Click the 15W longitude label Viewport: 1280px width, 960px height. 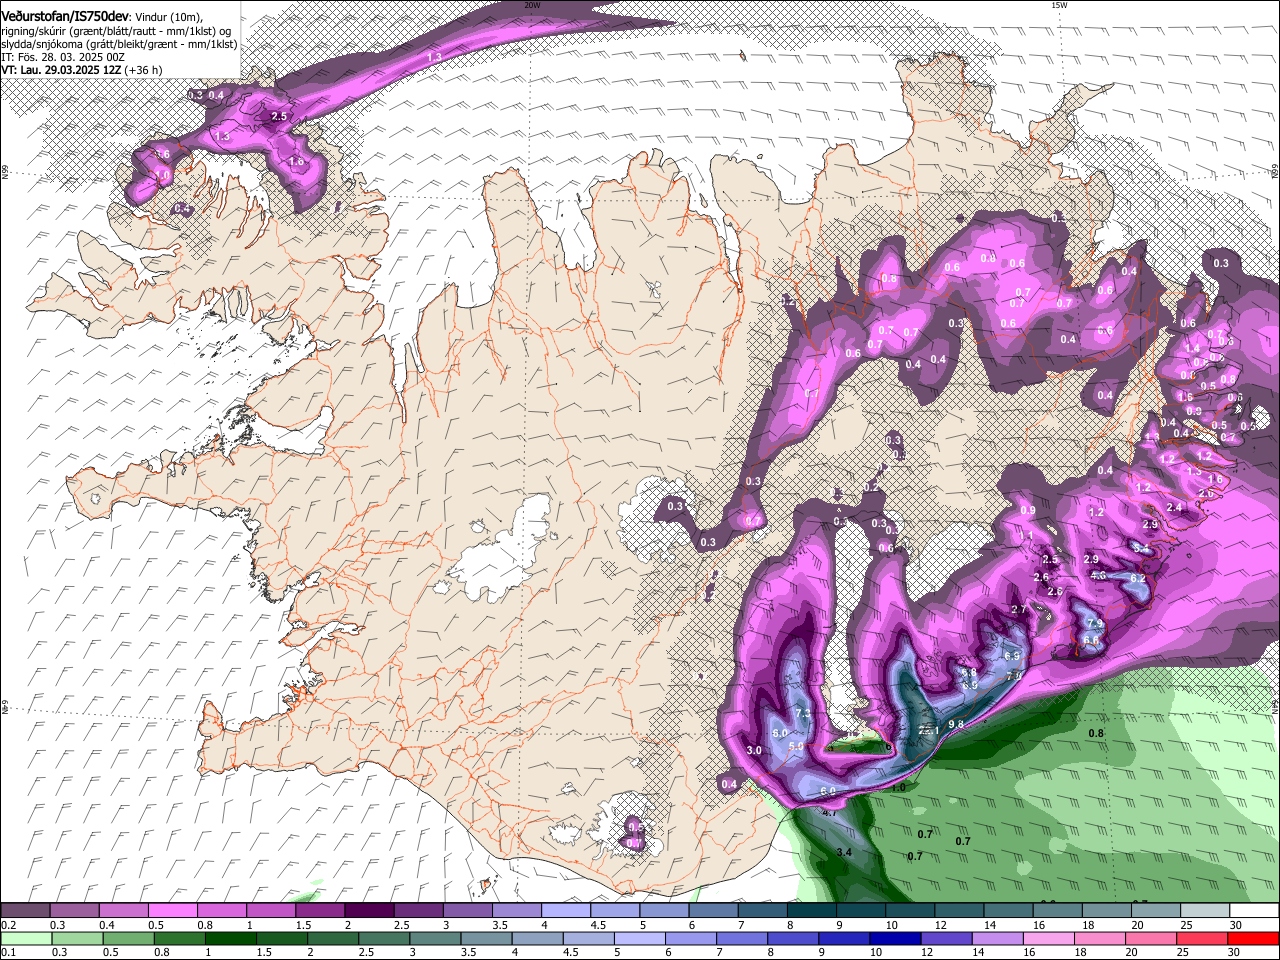click(x=1059, y=5)
